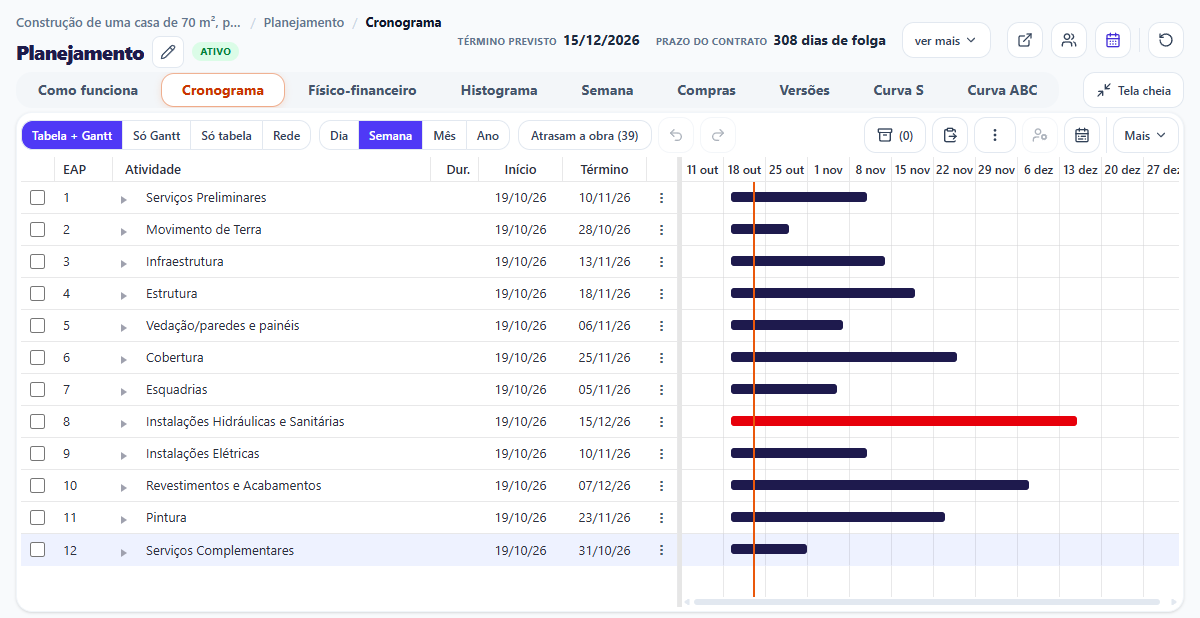Screen dimensions: 1200x618
Task: Click the 'Atrasam a obra (39)' button
Action: tap(585, 135)
